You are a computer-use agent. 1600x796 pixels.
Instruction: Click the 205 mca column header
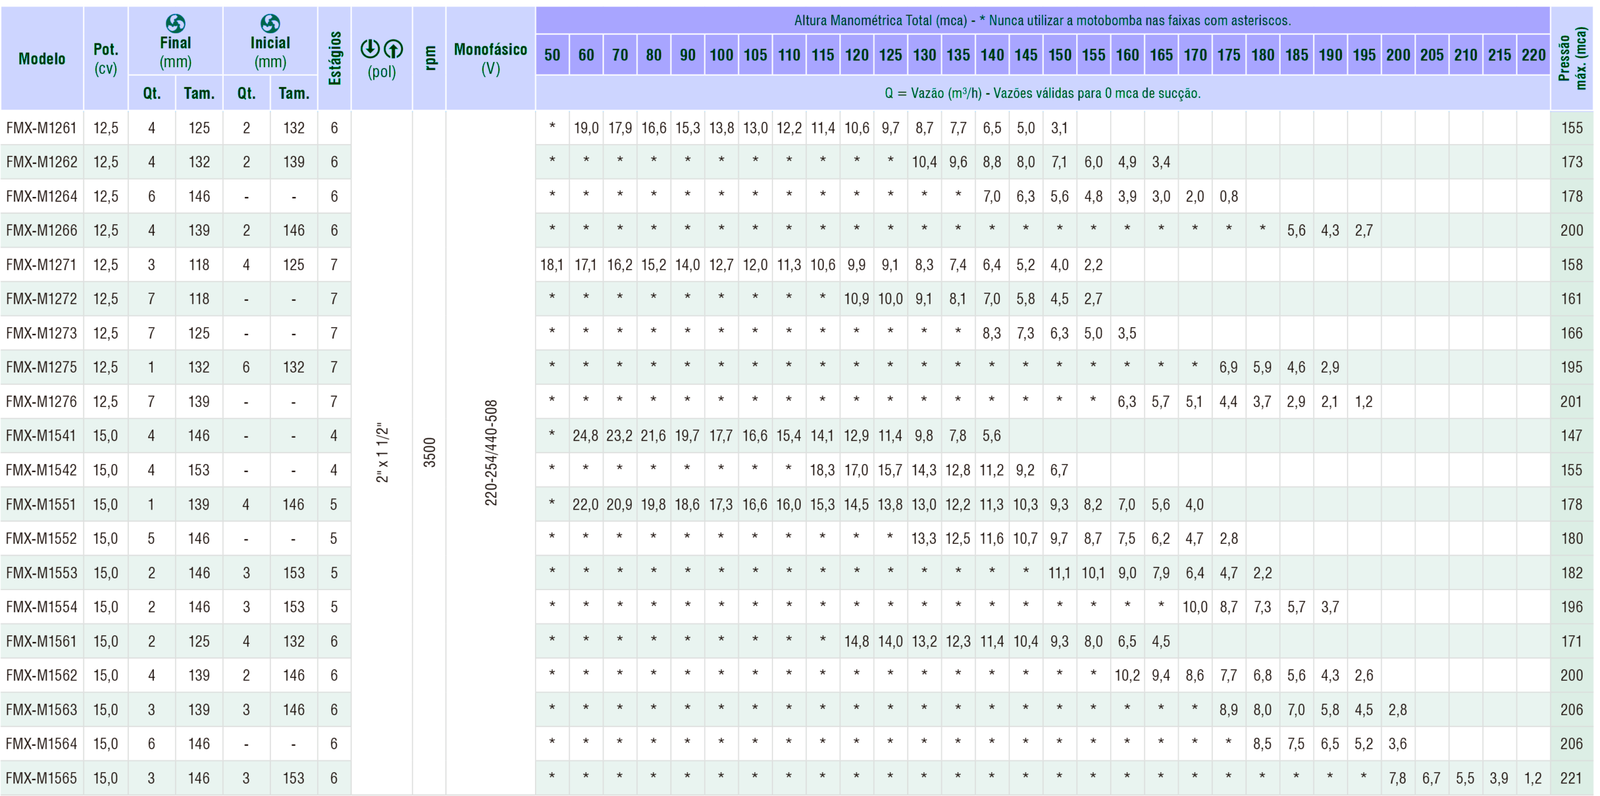[x=1432, y=55]
